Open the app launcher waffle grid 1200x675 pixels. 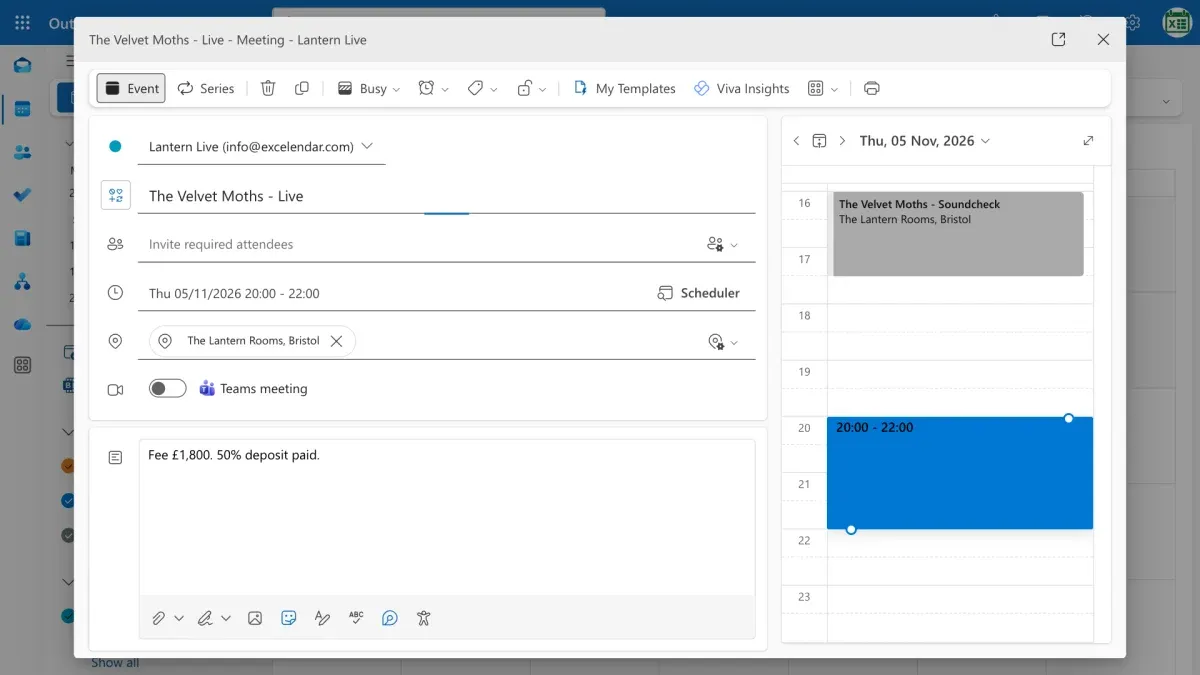[x=22, y=22]
